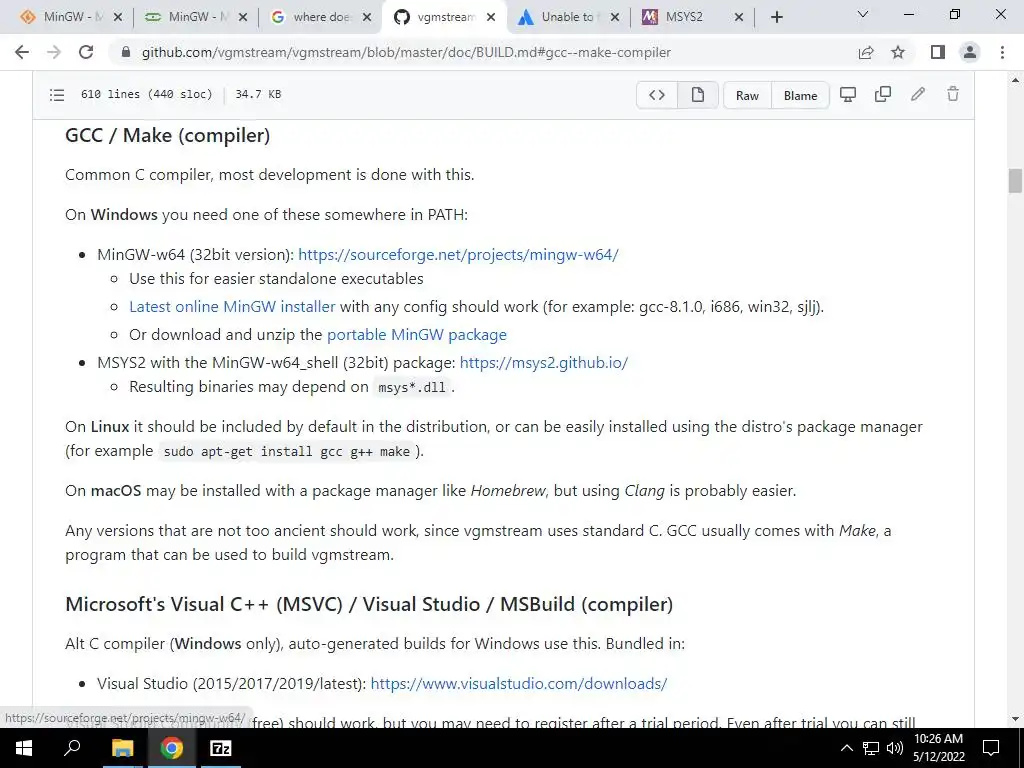Open Latest online MinGW installer link
Image resolution: width=1024 pixels, height=768 pixels.
pyautogui.click(x=232, y=307)
